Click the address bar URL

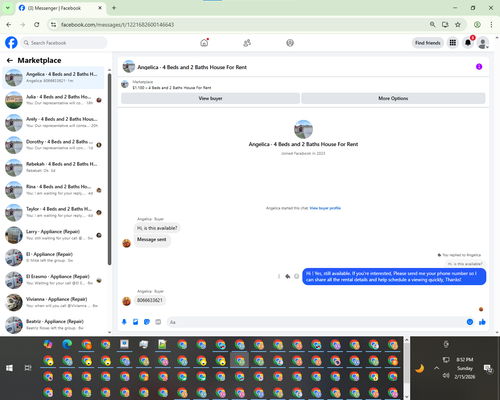coord(117,25)
